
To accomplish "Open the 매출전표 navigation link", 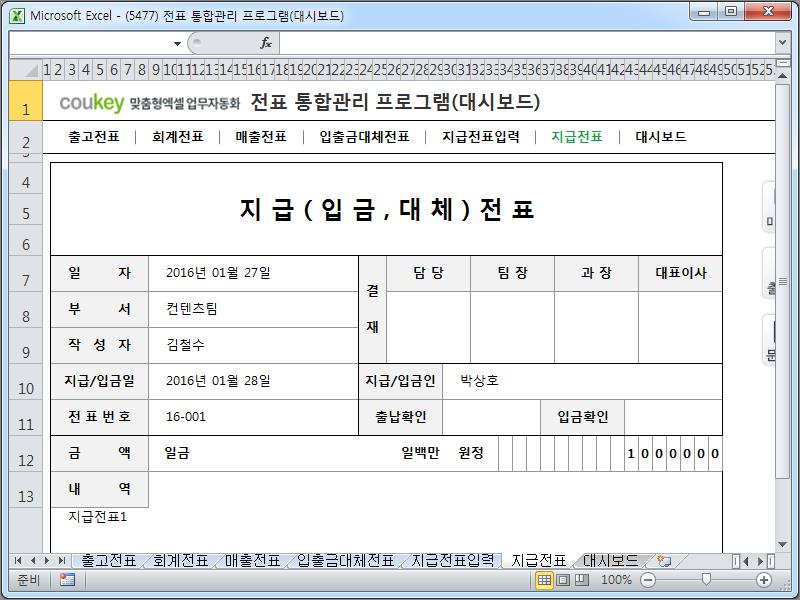I will click(x=261, y=137).
